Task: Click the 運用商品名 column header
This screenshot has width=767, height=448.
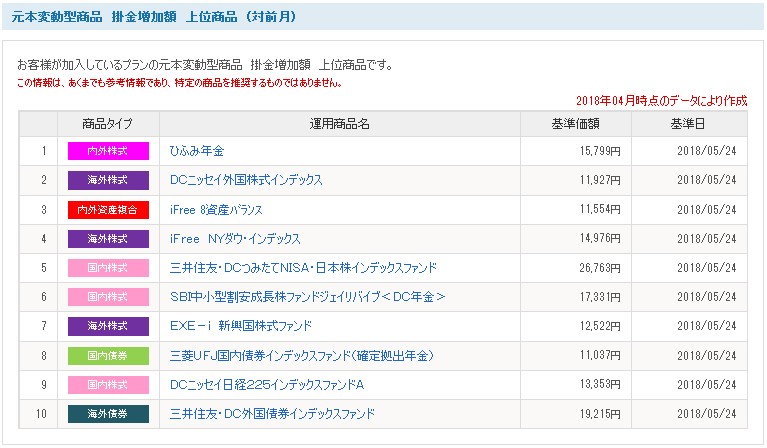Action: tap(339, 124)
